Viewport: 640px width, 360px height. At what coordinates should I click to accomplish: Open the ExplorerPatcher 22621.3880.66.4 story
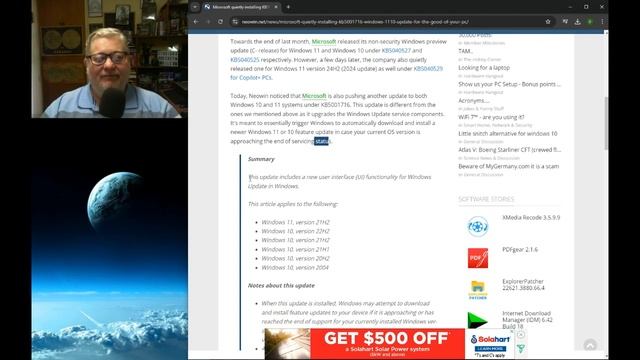point(523,284)
